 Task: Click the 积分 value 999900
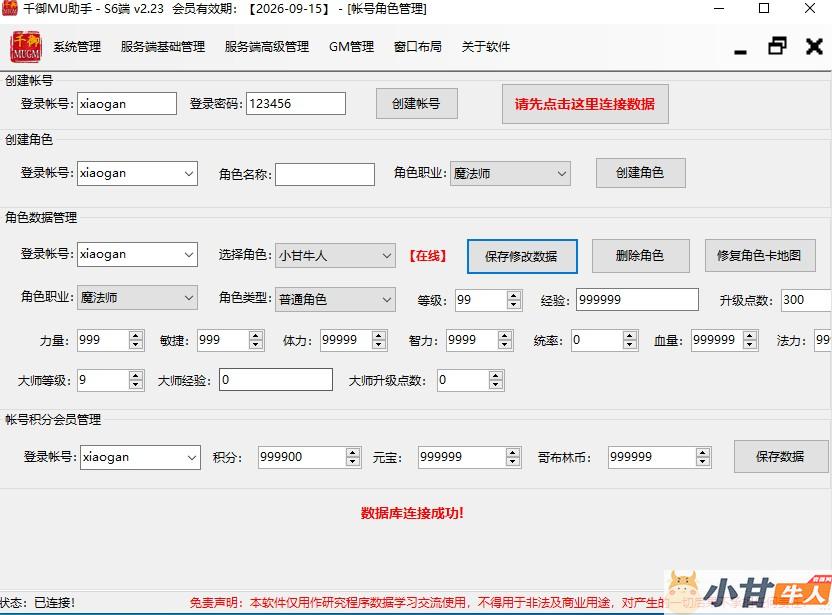click(x=281, y=457)
